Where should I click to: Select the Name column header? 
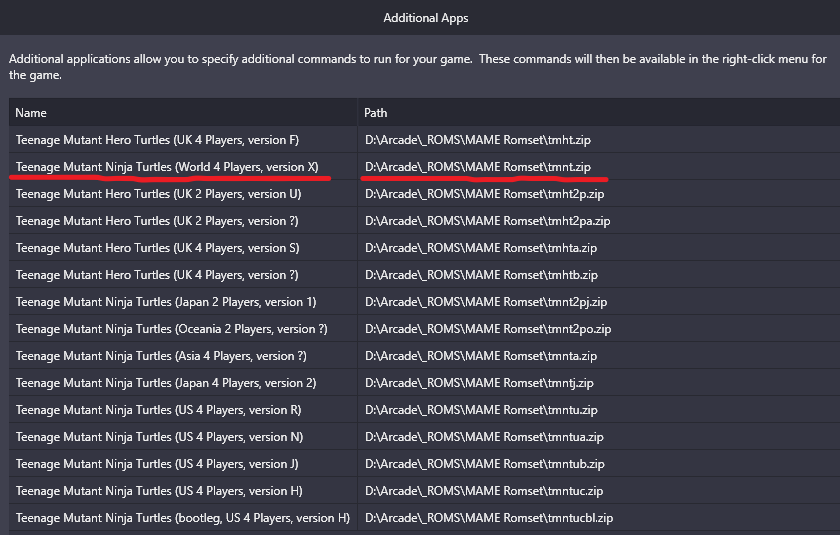tap(183, 112)
